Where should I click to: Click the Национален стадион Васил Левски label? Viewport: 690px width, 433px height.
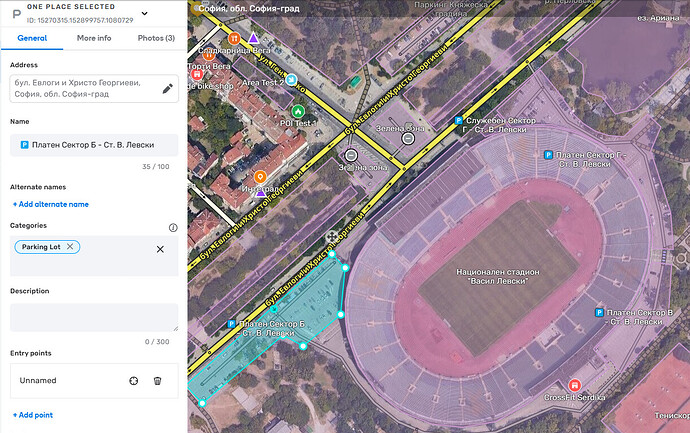click(x=498, y=276)
